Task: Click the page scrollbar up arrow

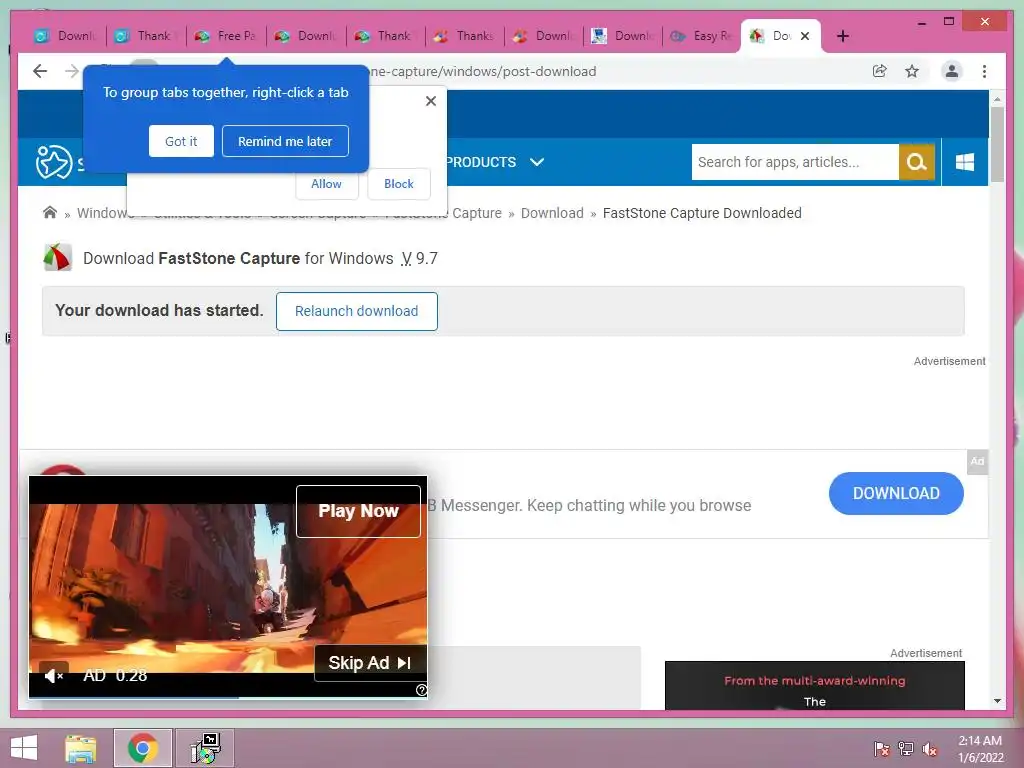Action: coord(997,99)
